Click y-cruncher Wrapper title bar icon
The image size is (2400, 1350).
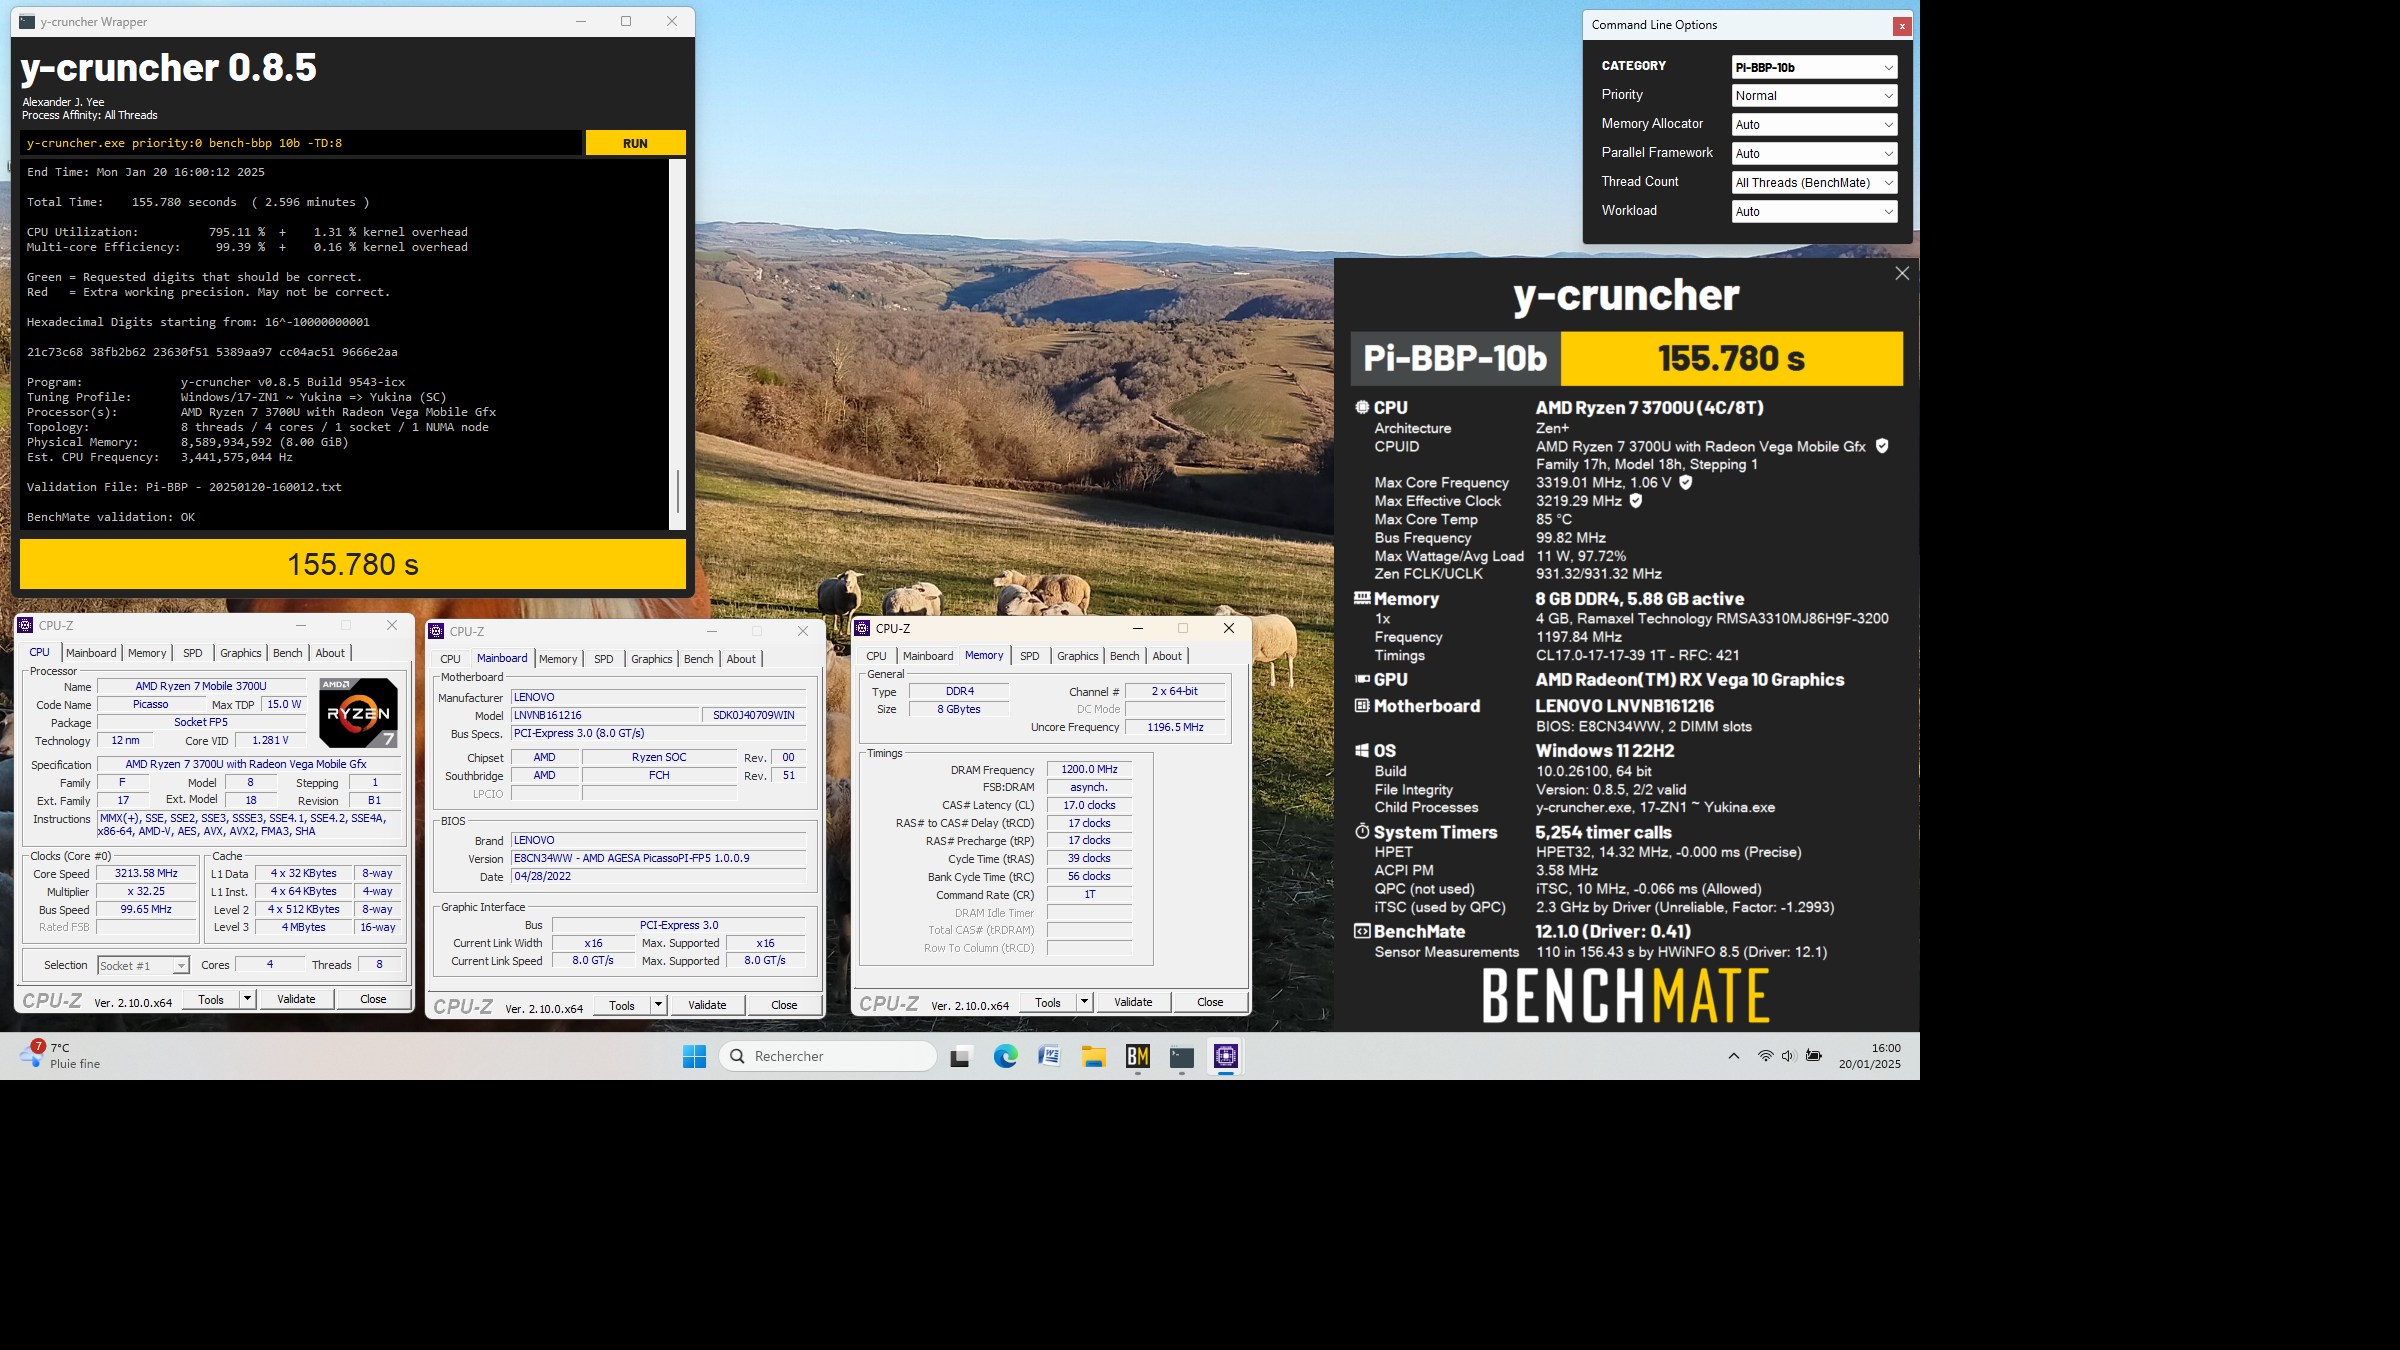[27, 21]
